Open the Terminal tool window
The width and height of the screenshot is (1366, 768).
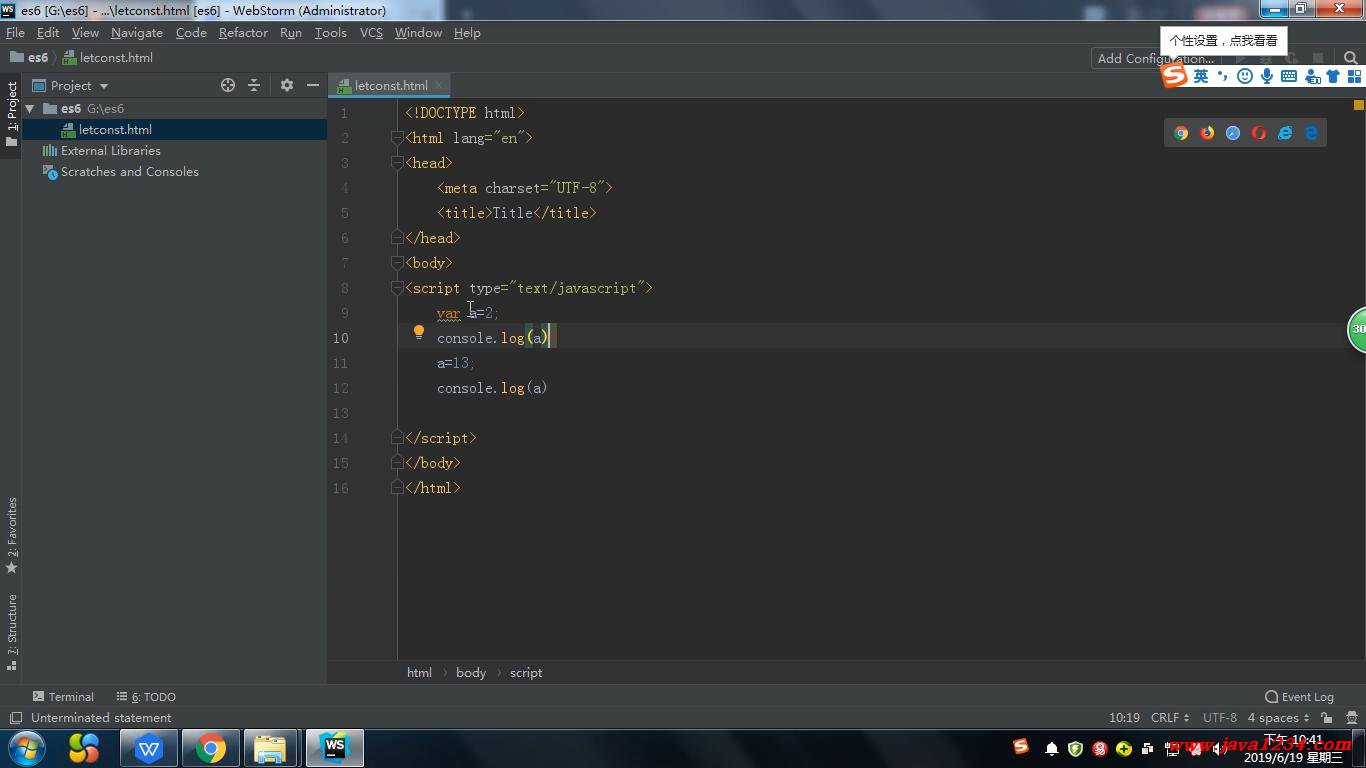coord(63,697)
